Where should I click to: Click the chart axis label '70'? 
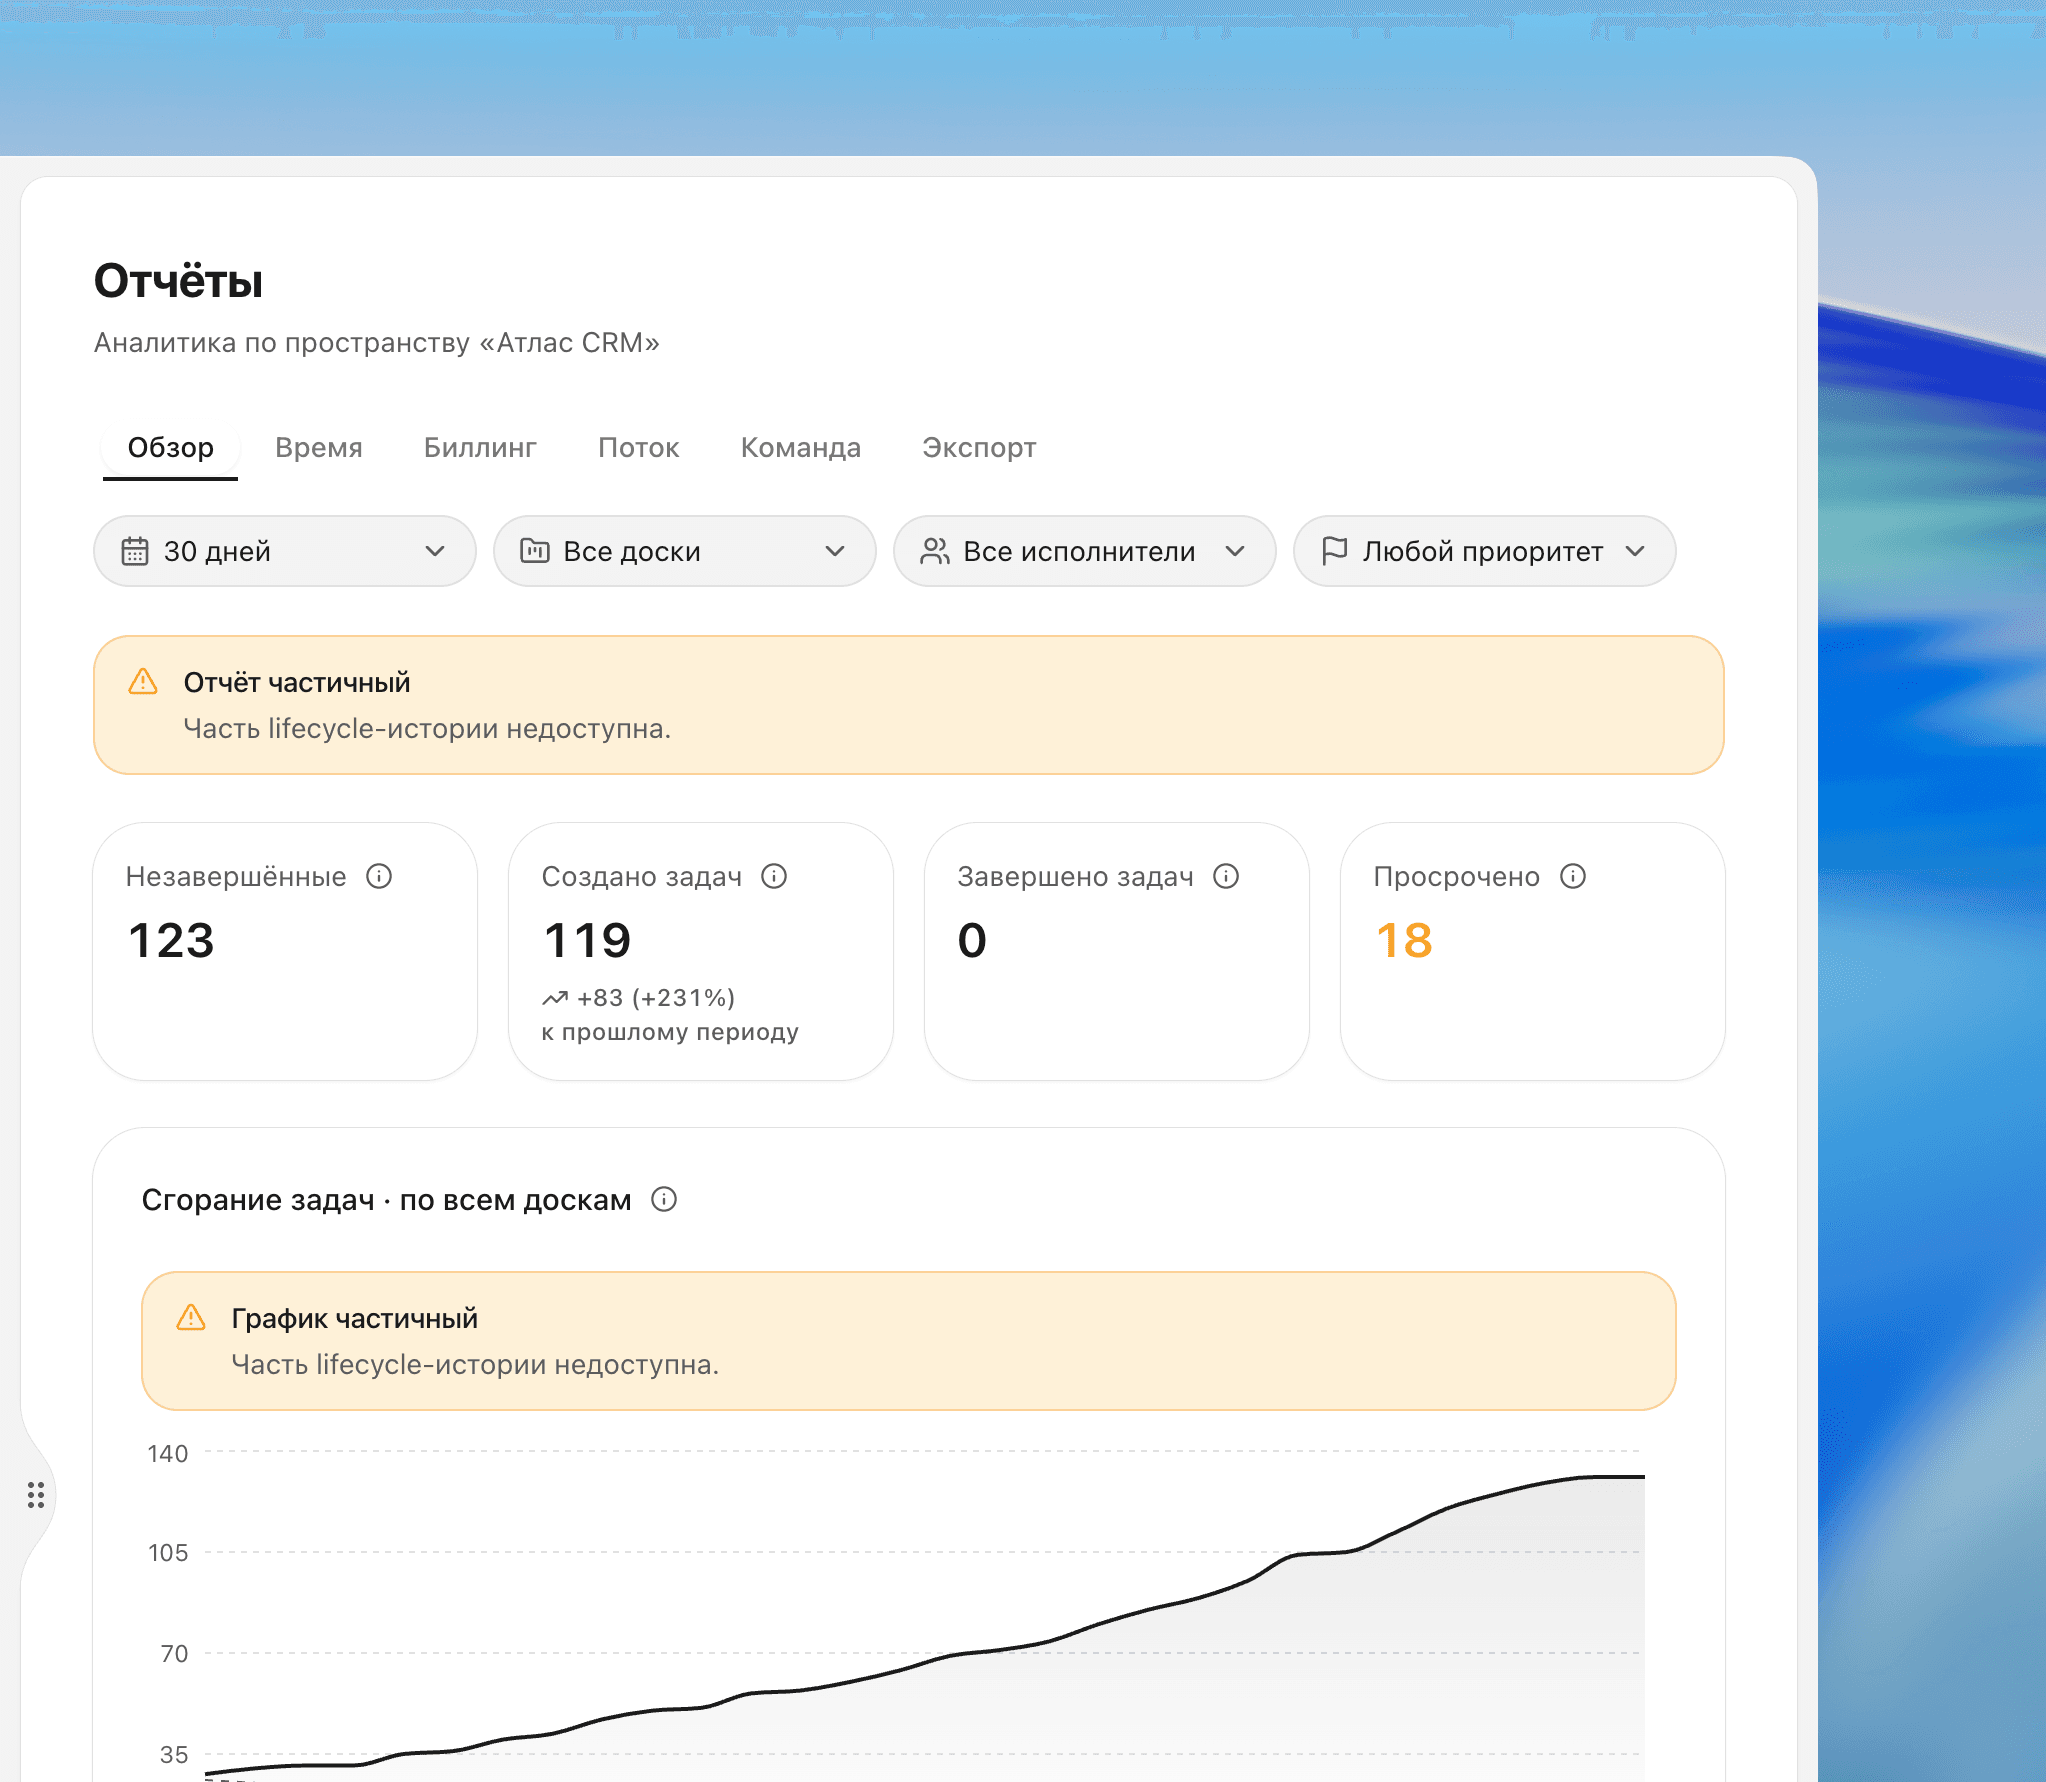[x=174, y=1654]
